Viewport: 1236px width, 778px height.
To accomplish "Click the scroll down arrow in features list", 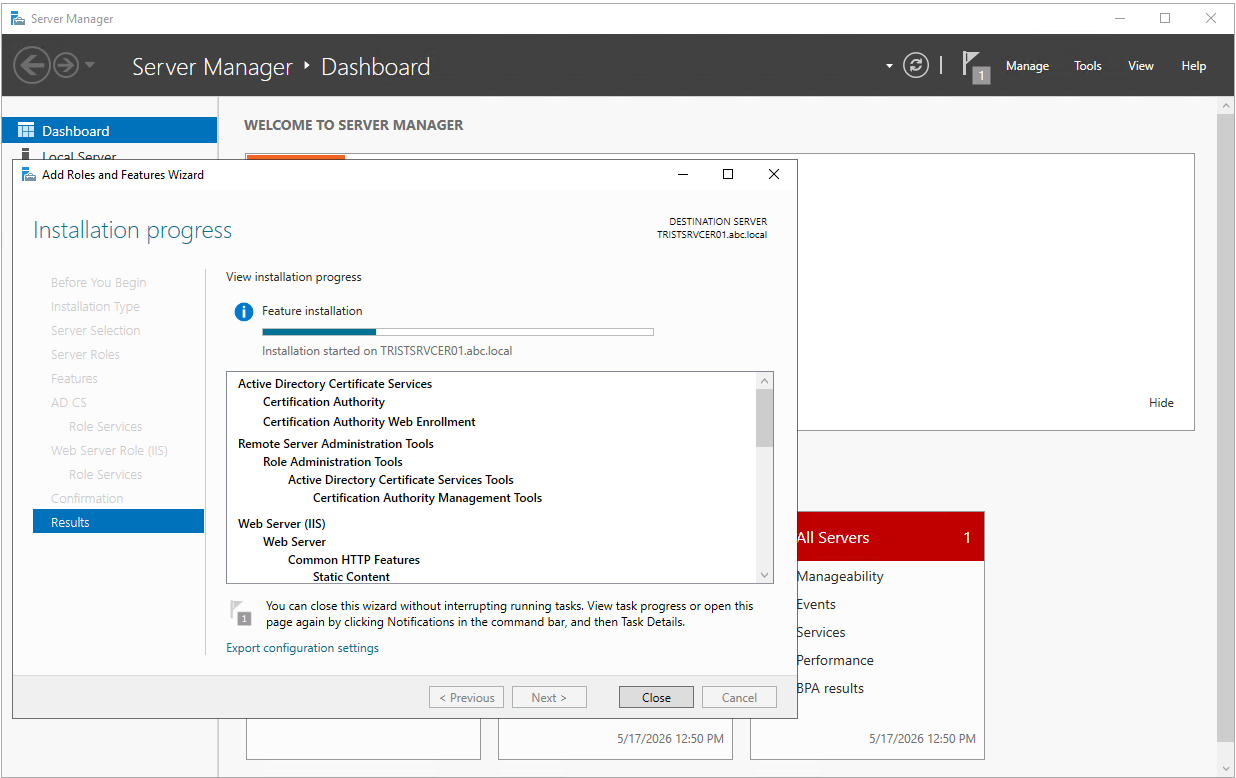I will click(x=765, y=575).
